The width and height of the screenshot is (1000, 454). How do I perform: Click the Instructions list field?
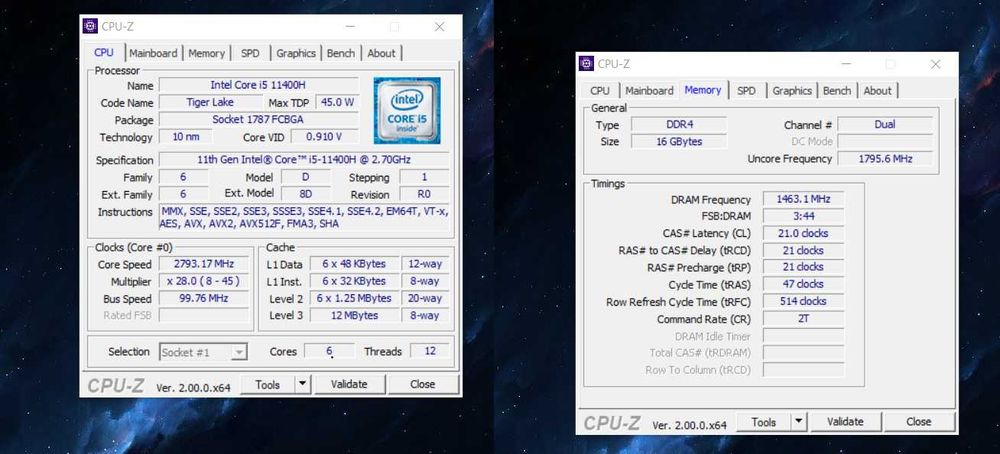click(x=304, y=217)
